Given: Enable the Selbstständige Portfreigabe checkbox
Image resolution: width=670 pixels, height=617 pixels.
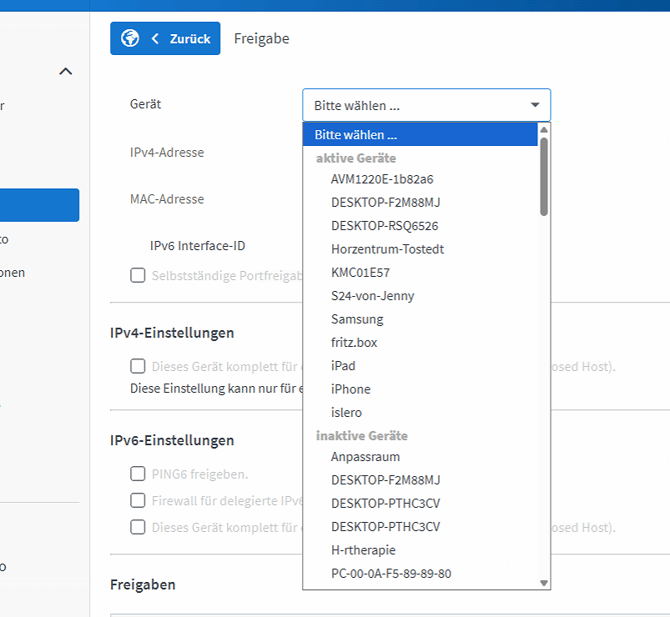Looking at the screenshot, I should [x=138, y=276].
